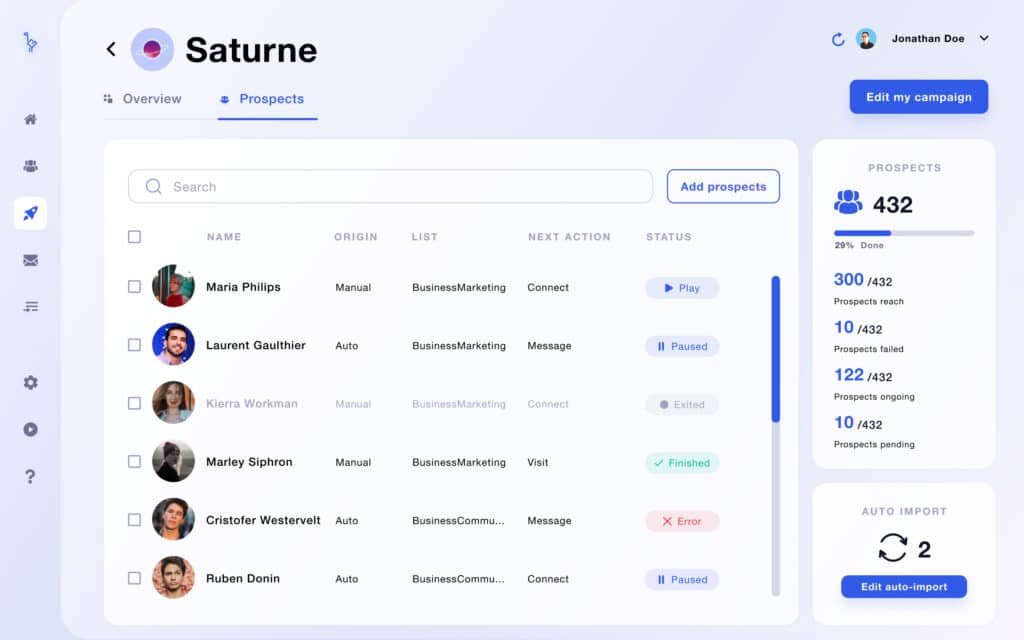Screen dimensions: 1024x640
Task: Click the Edit my campaign button
Action: (918, 97)
